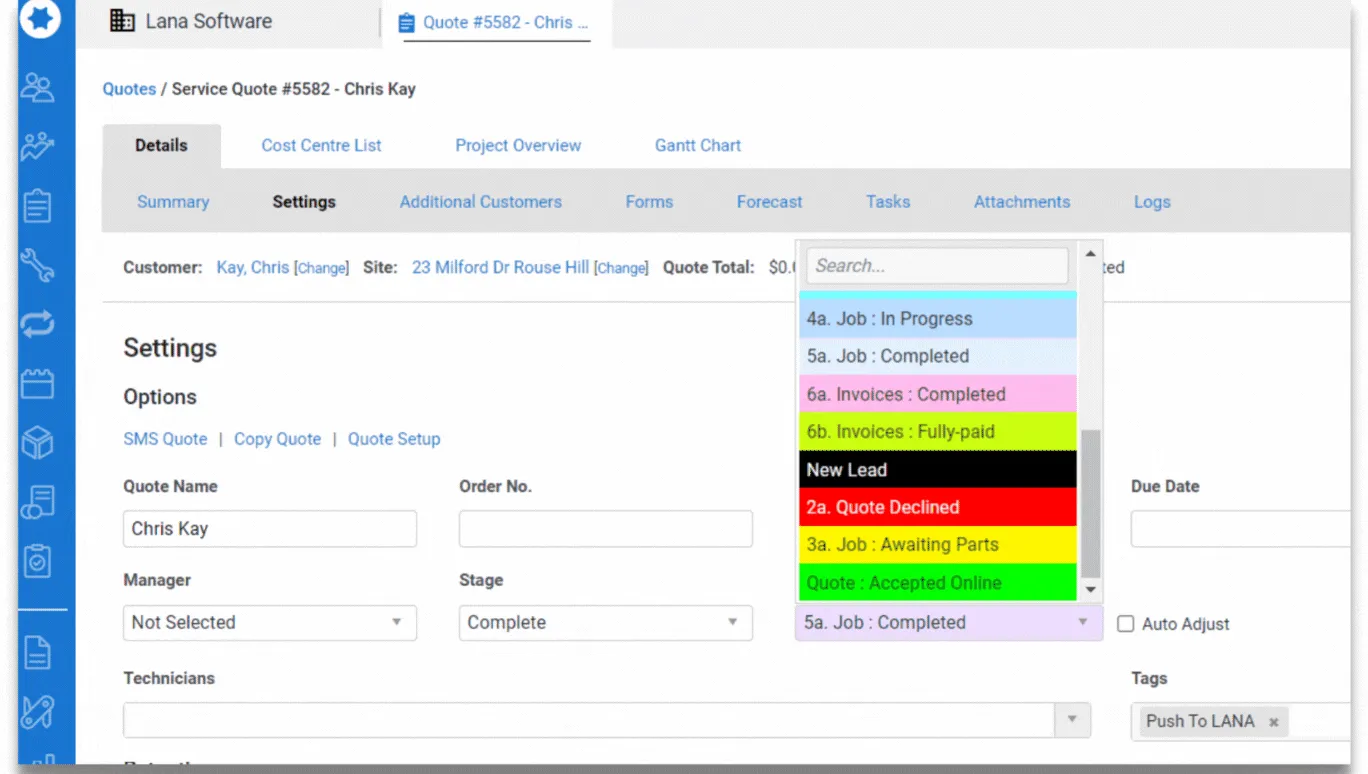Screen dimensions: 1368x774
Task: Switch to the Forecast tab
Action: point(769,201)
